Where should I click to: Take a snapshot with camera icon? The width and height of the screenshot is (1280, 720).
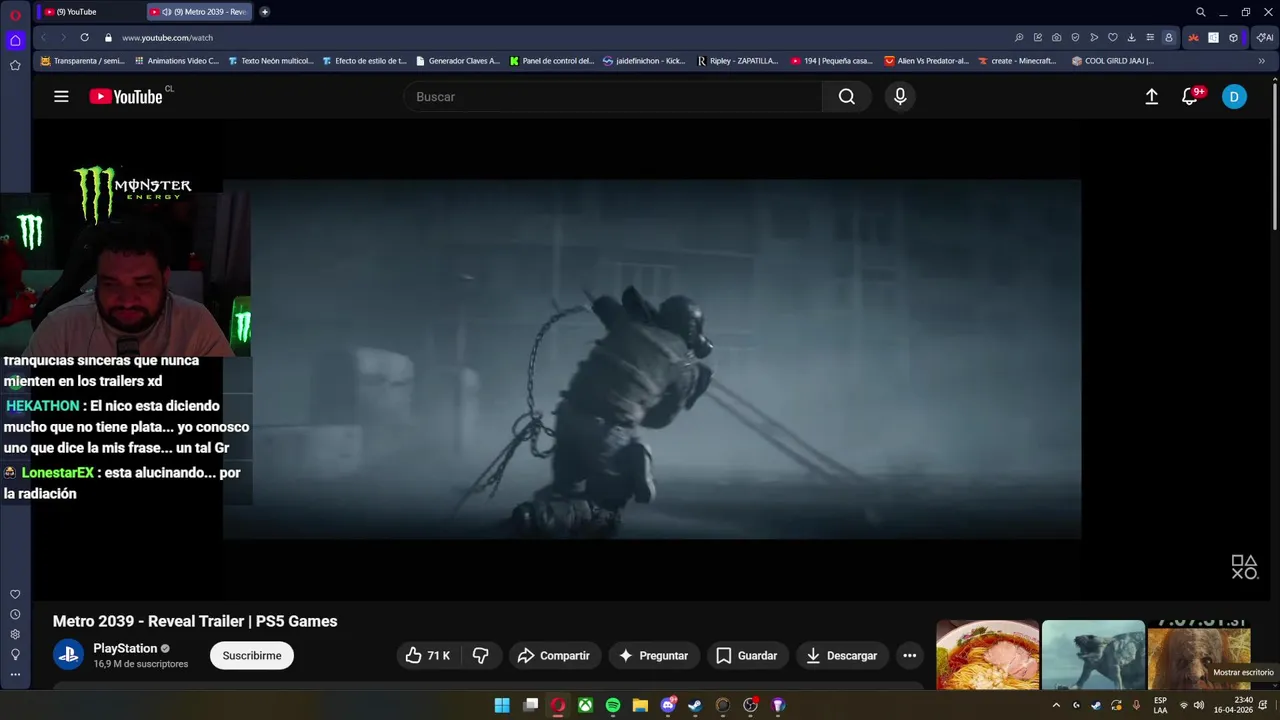[1056, 37]
